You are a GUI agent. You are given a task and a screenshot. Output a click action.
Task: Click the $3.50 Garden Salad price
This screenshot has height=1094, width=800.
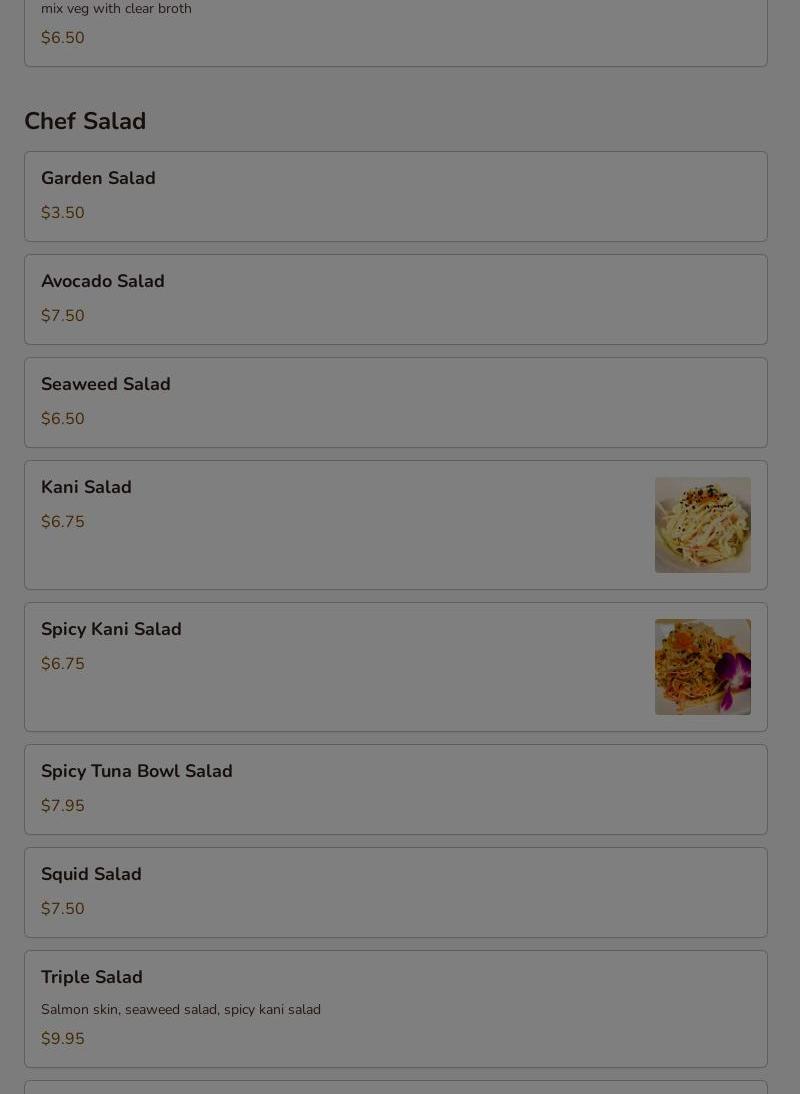(63, 213)
